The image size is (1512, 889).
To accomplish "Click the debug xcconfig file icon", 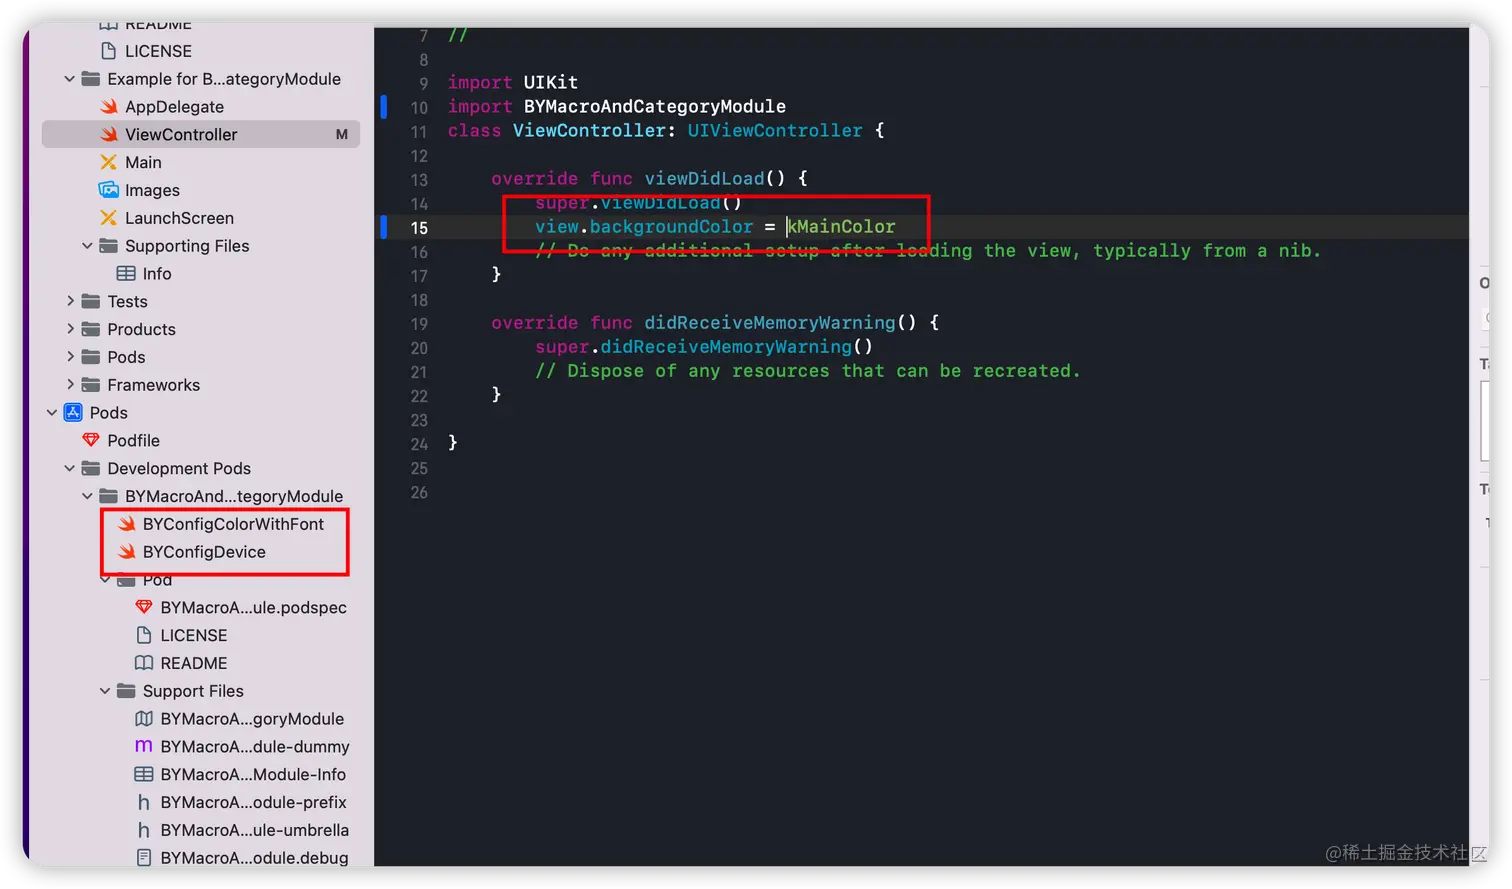I will click(x=144, y=858).
